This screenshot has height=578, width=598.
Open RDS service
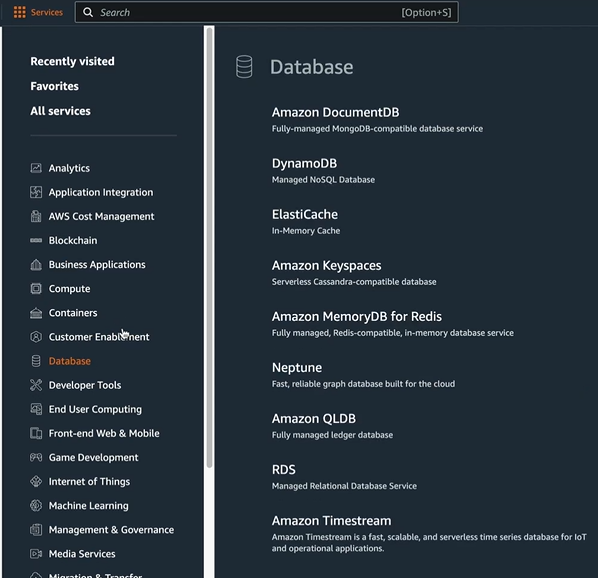(x=283, y=470)
